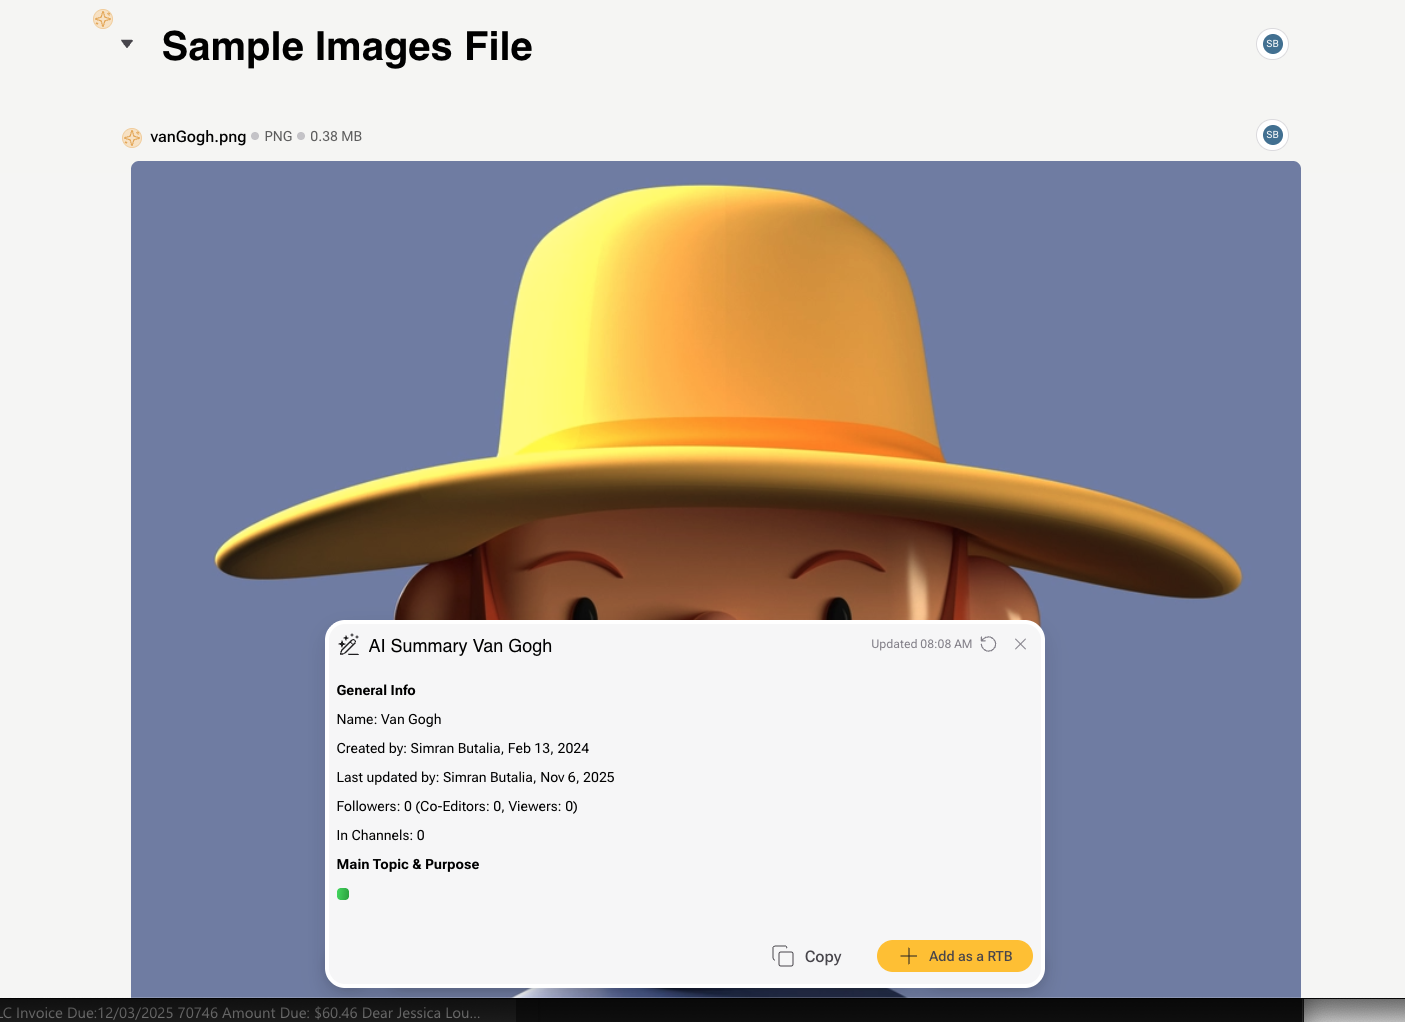This screenshot has height=1022, width=1405.
Task: Refresh the AI summary
Action: (988, 644)
